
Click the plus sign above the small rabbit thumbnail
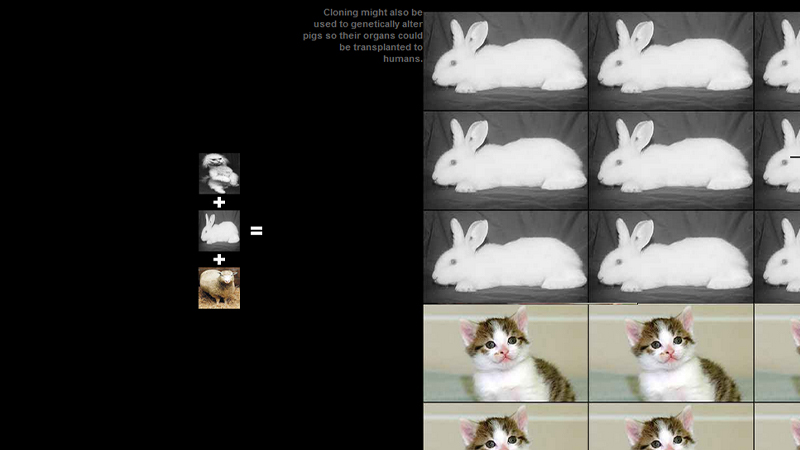tap(219, 203)
